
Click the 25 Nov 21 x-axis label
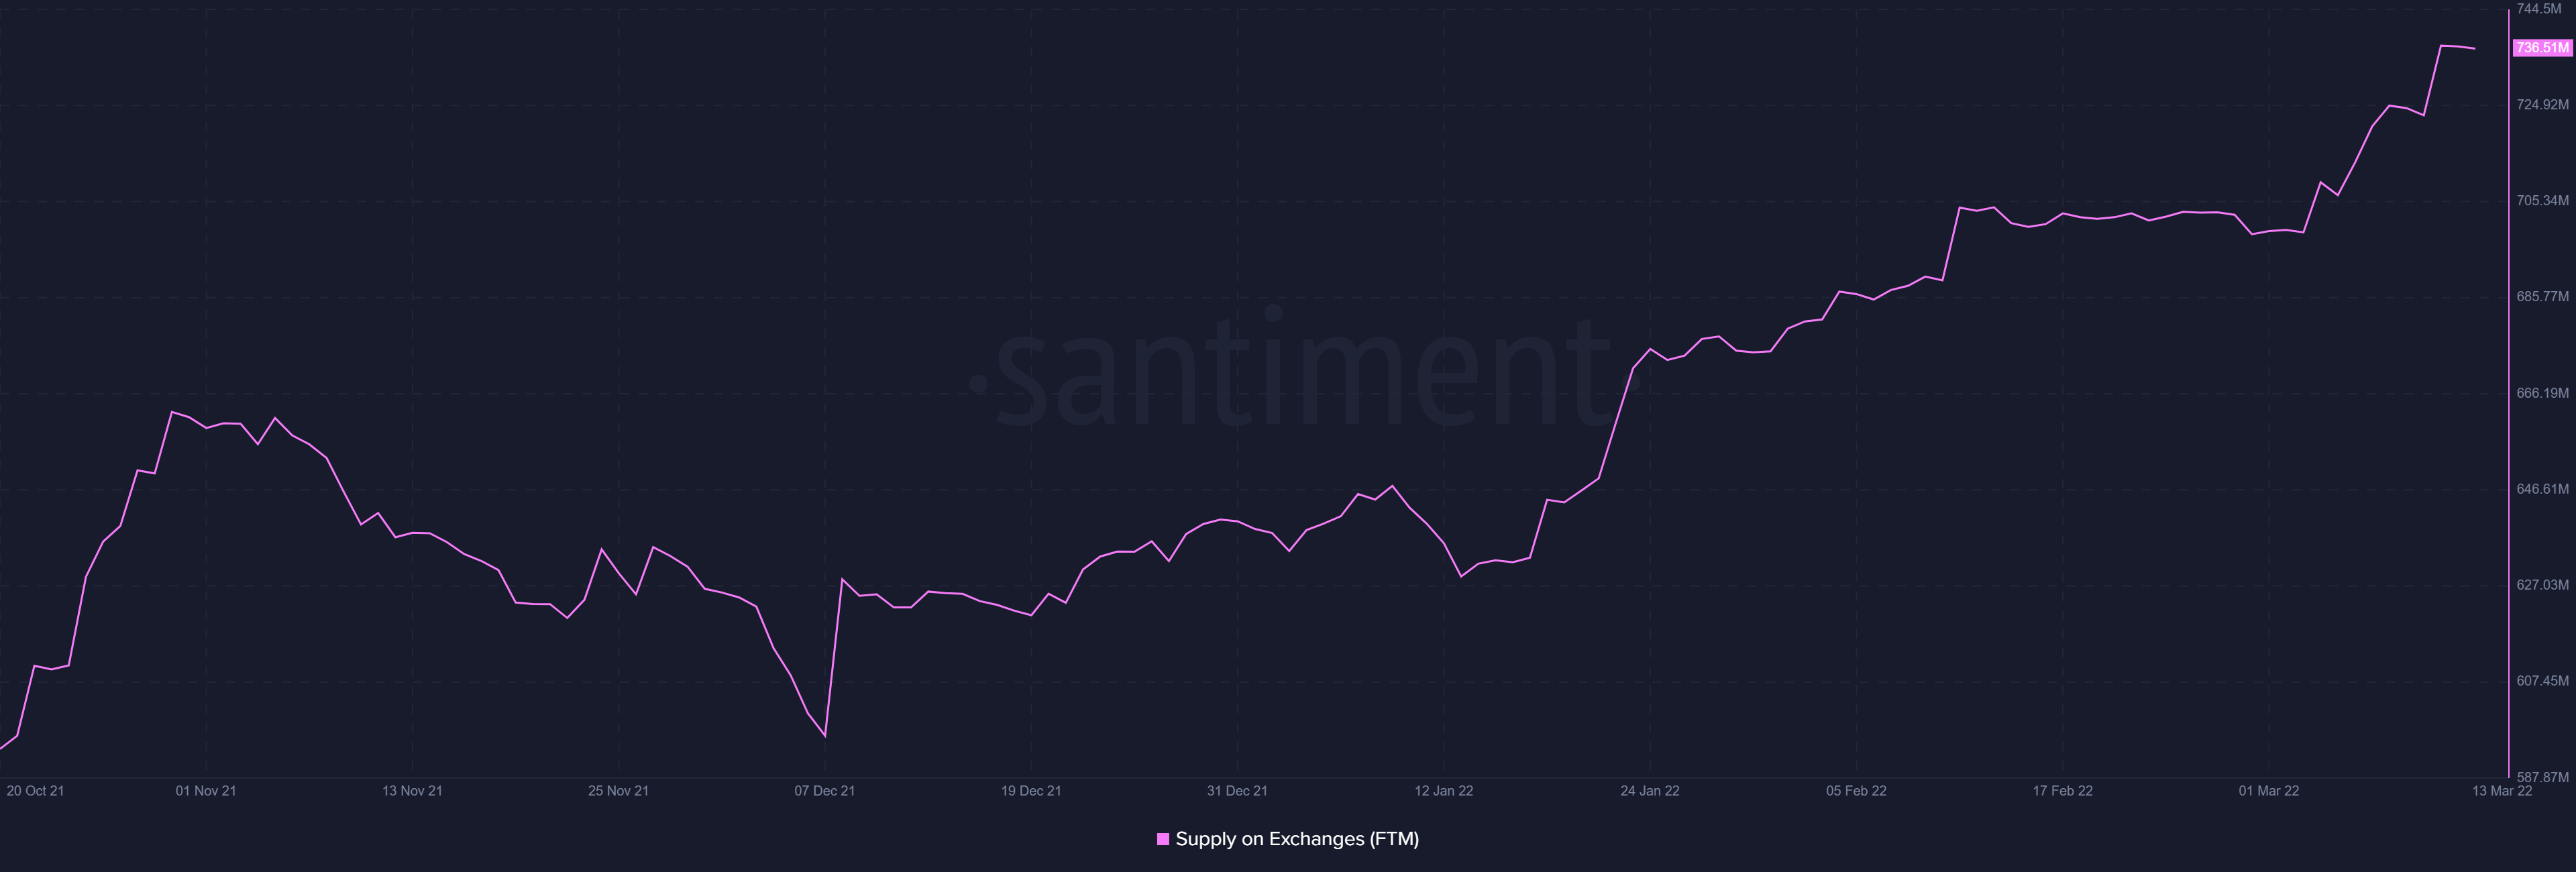[618, 791]
